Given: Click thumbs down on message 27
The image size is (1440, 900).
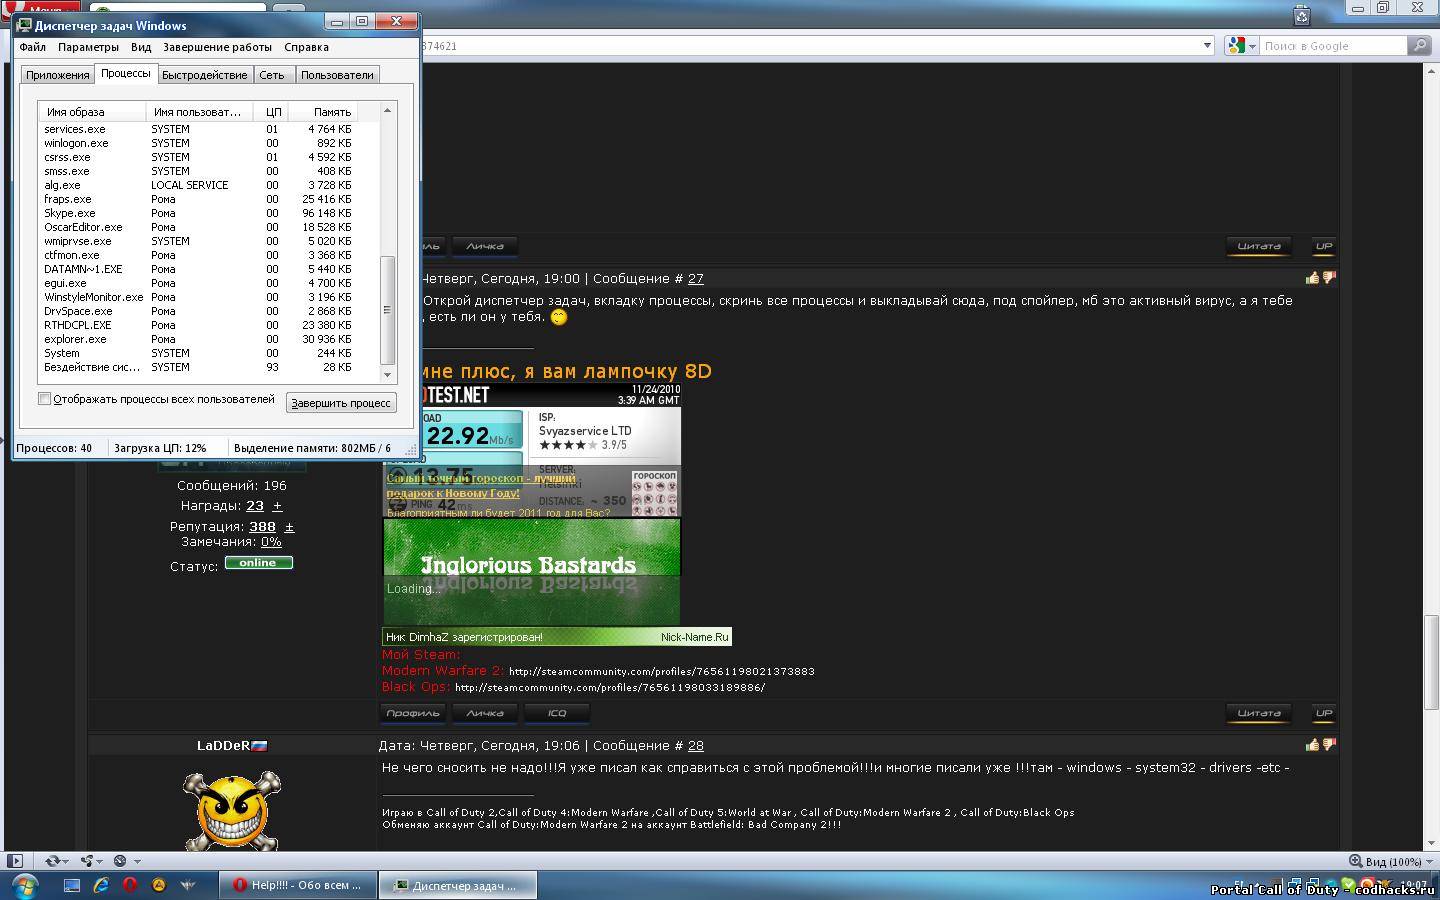Looking at the screenshot, I should click(1328, 278).
